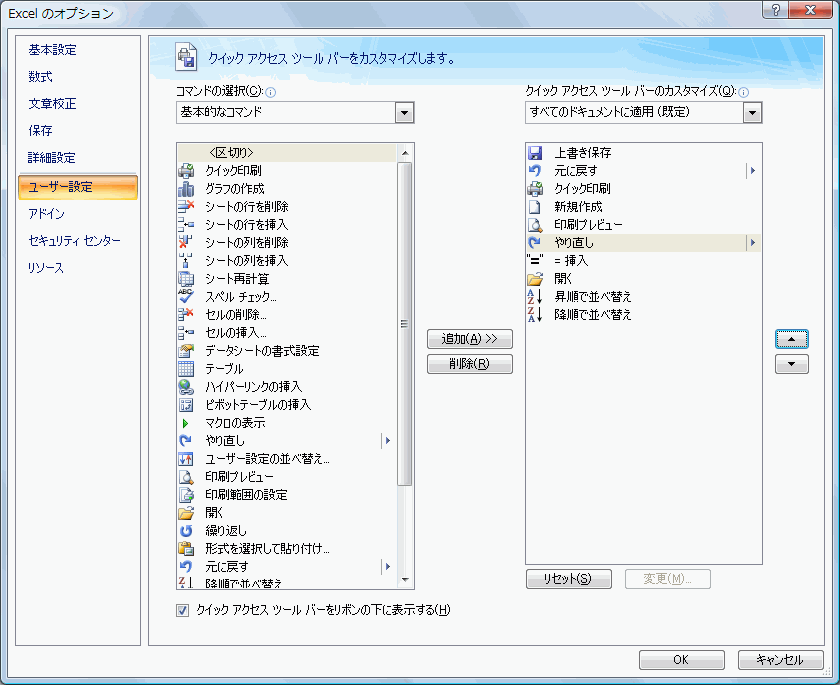840x685 pixels.
Task: Toggle クイック アクセス ツール バーをリボンの下に表示する checkbox
Action: [183, 611]
